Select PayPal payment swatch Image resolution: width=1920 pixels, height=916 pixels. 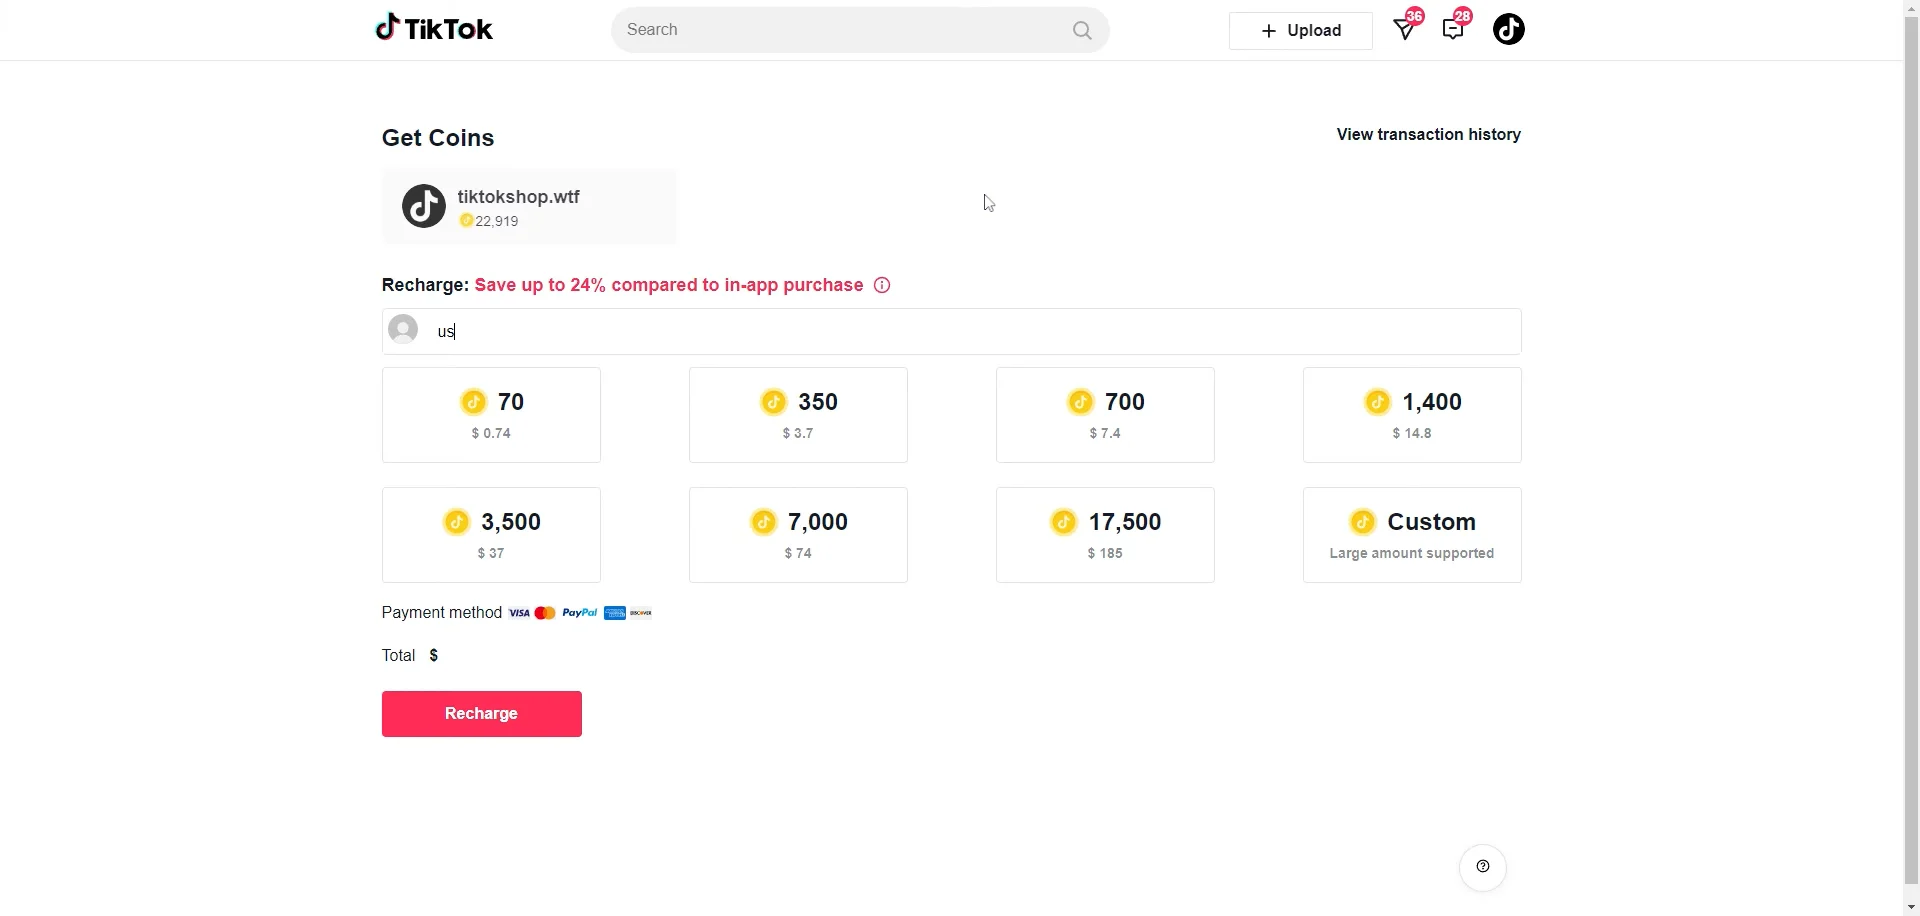click(x=578, y=612)
